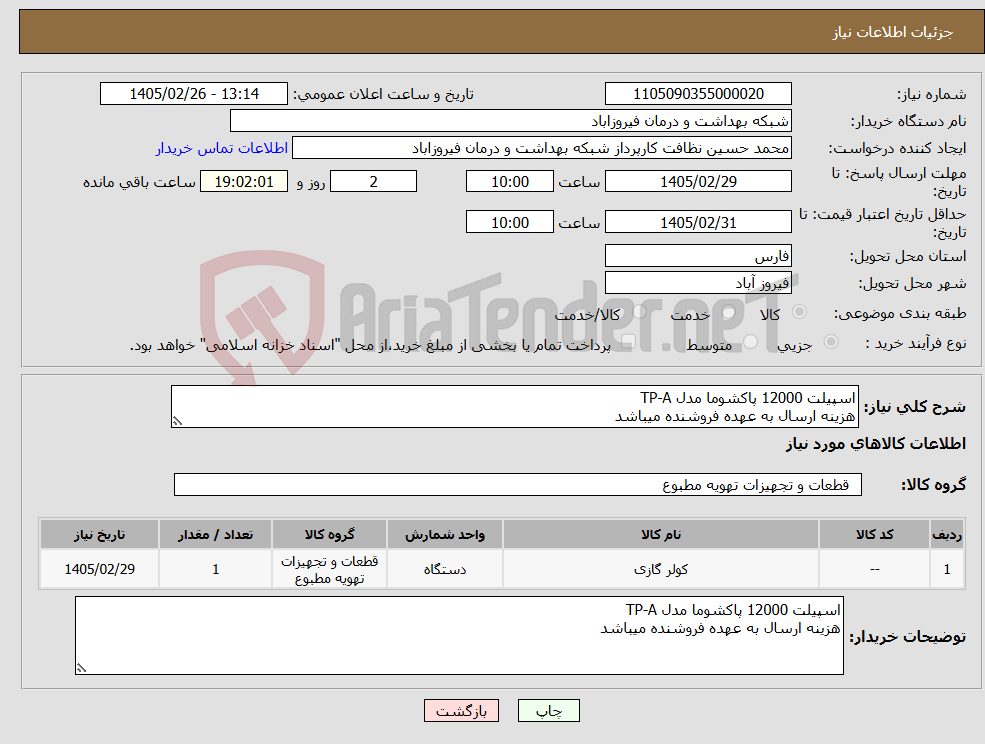Click the بازگشت (back) button
985x744 pixels.
(x=461, y=711)
